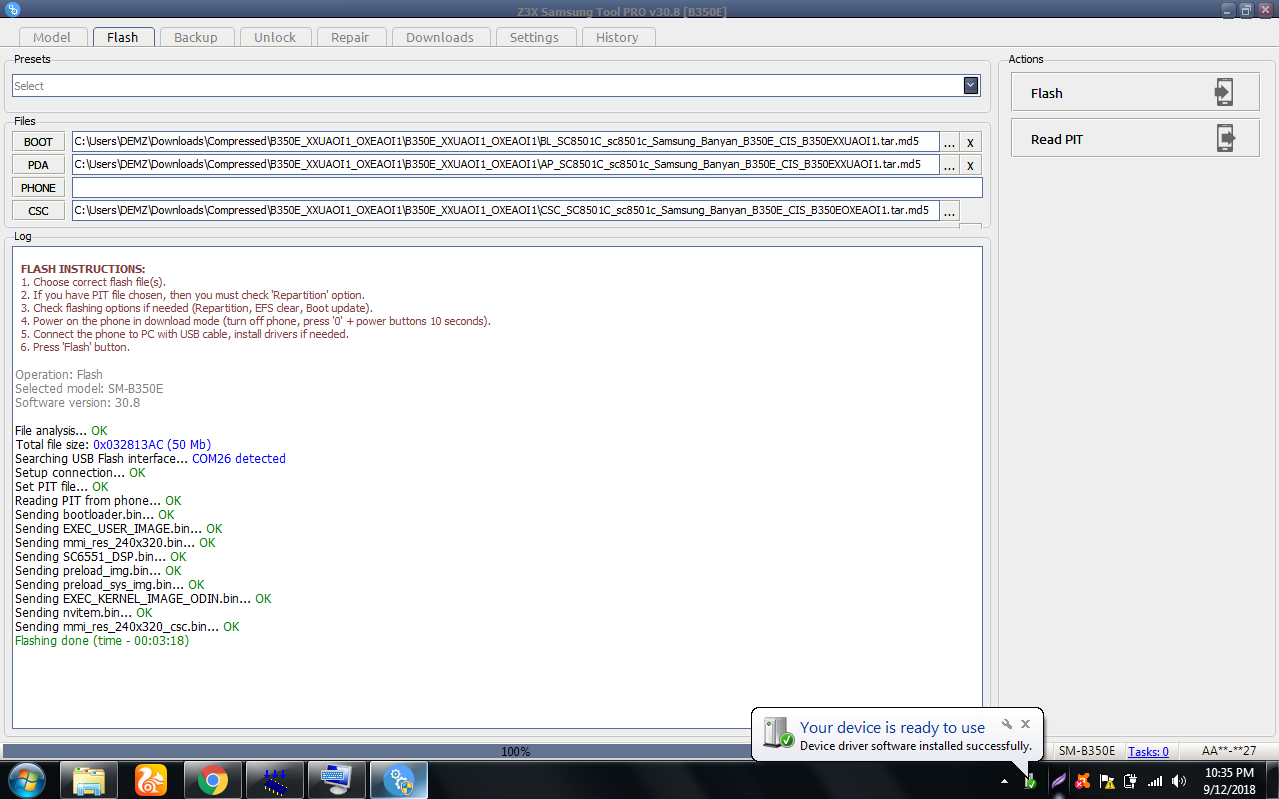Browse for CSC file with '...' button
The image size is (1279, 799).
click(x=950, y=211)
